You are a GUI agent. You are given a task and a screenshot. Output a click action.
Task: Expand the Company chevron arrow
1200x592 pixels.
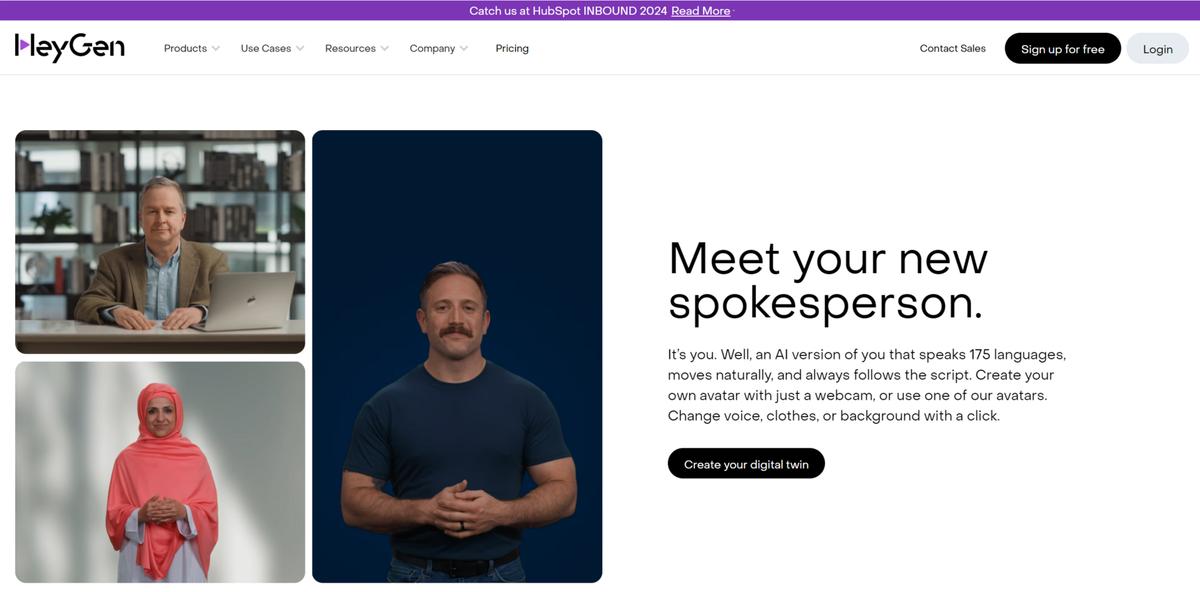pos(464,49)
